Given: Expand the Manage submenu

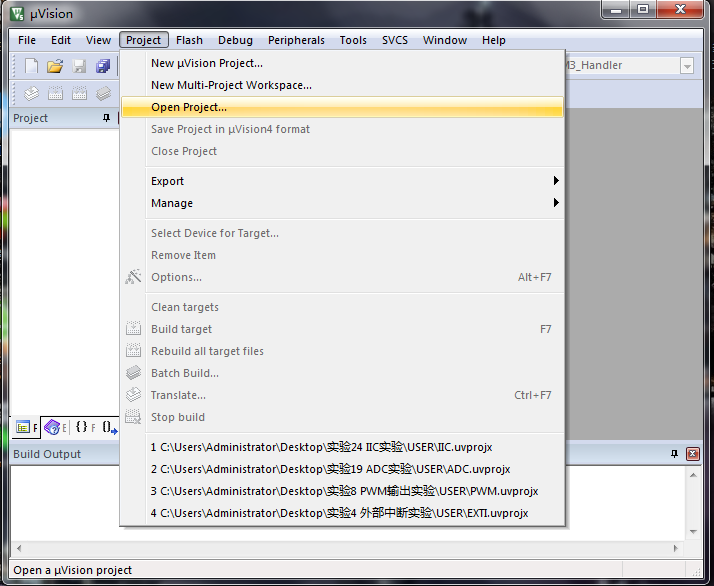Looking at the screenshot, I should tap(342, 203).
